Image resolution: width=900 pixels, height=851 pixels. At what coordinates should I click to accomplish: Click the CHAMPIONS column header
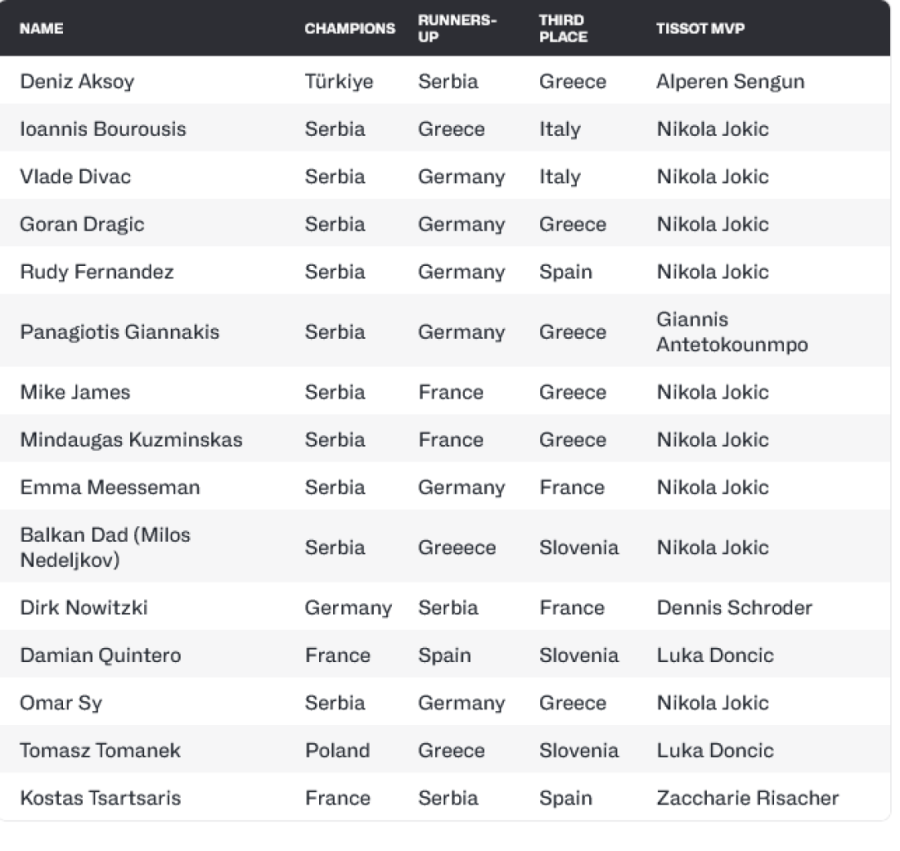[x=349, y=29]
